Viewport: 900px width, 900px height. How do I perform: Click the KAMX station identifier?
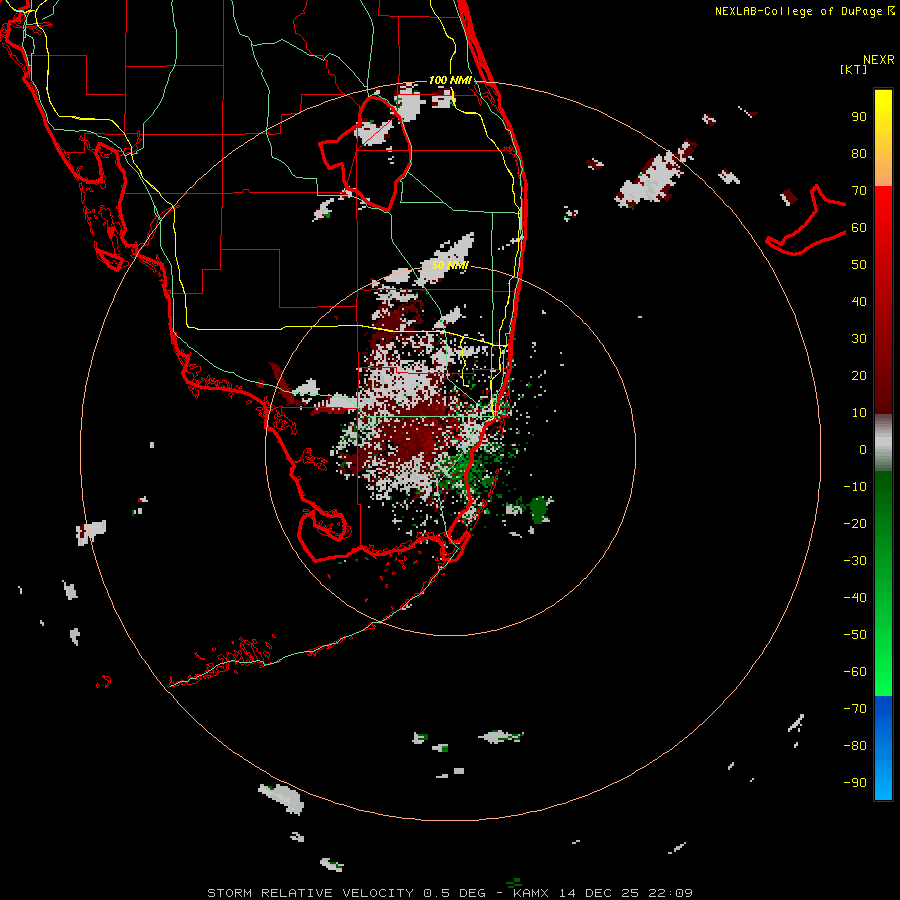tap(531, 893)
